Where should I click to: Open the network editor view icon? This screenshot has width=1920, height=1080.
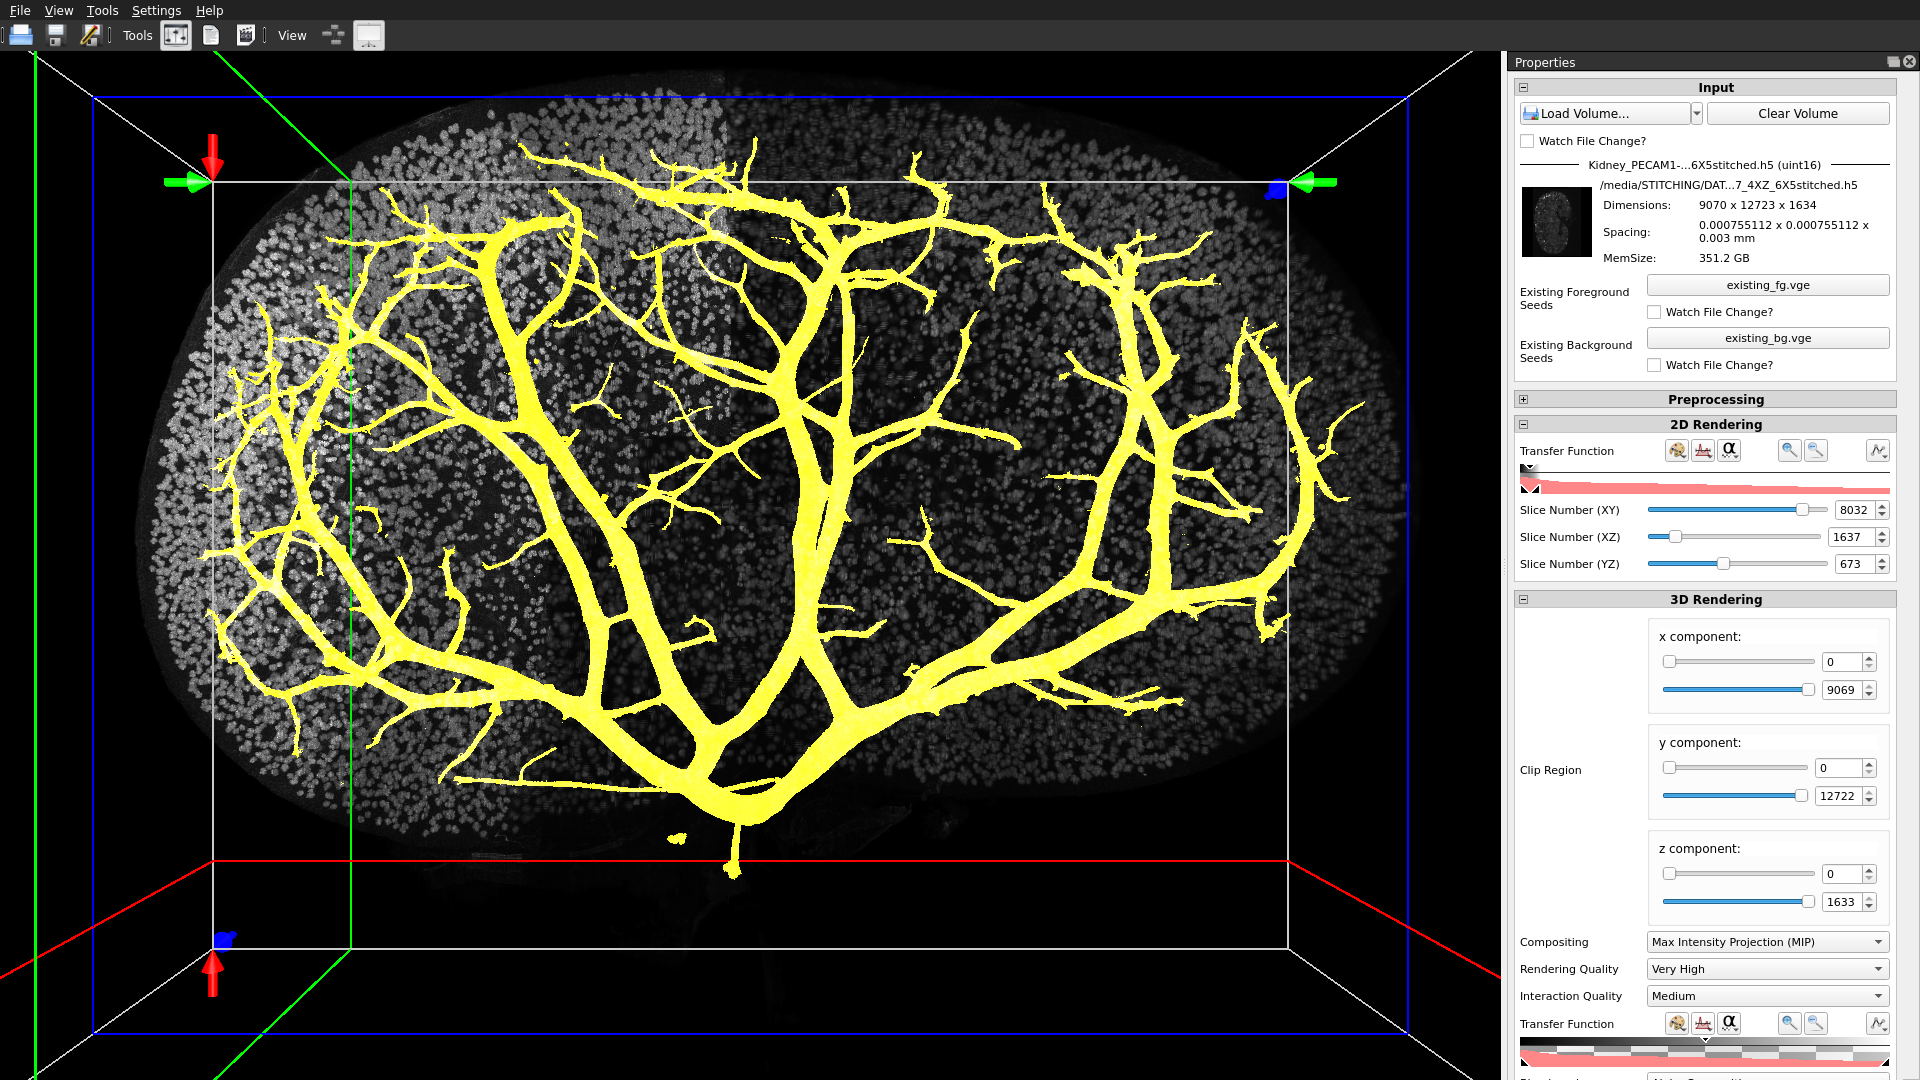(333, 36)
